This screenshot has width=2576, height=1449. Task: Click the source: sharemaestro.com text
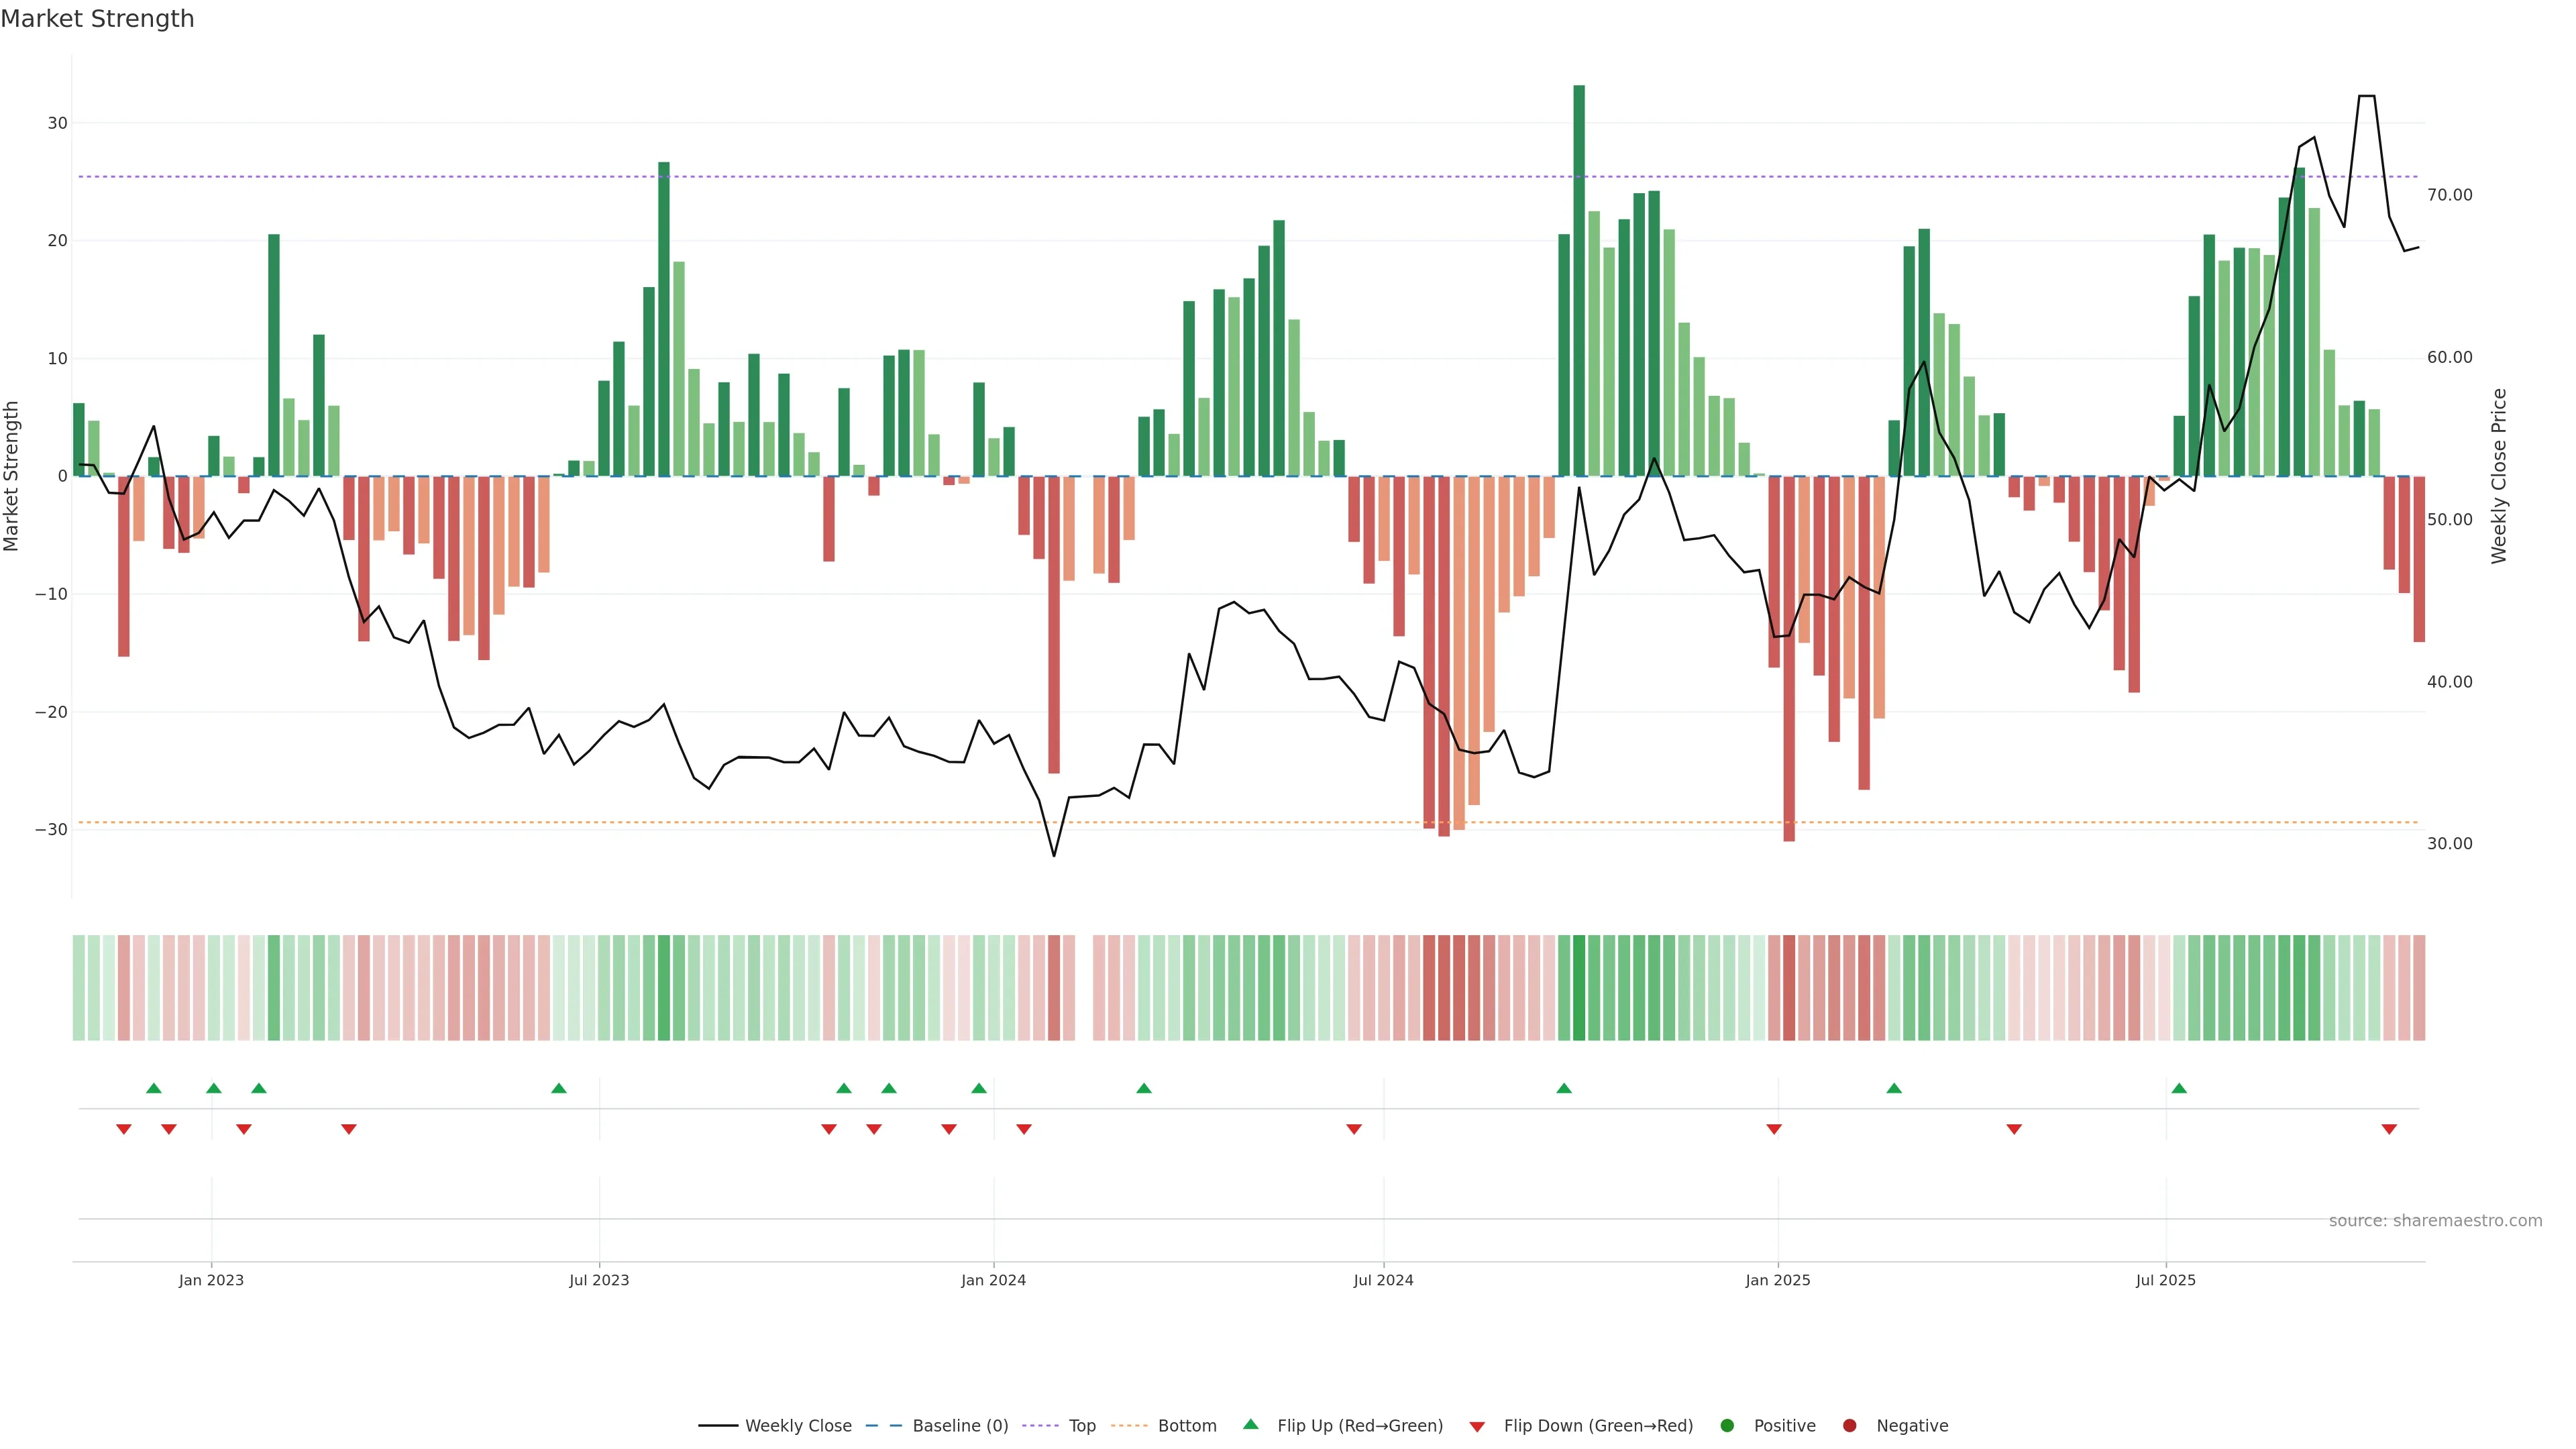point(2435,1221)
